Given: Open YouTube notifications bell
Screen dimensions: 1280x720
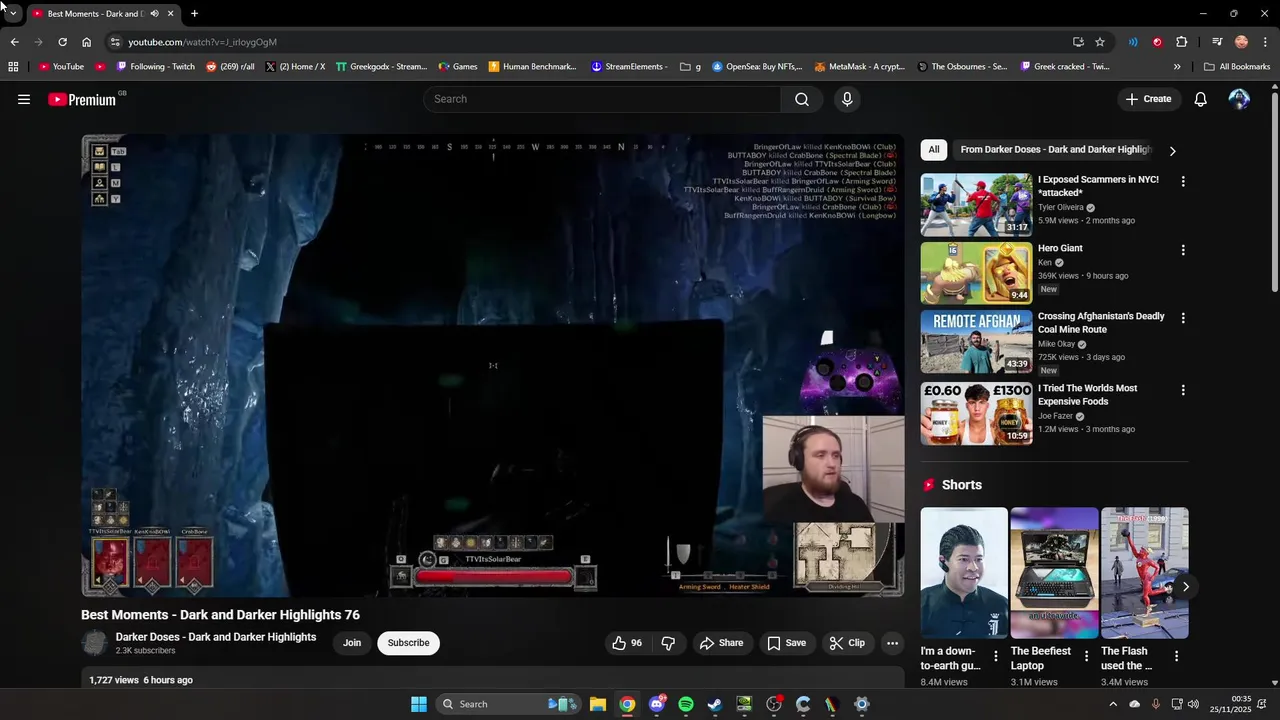Looking at the screenshot, I should point(1201,99).
